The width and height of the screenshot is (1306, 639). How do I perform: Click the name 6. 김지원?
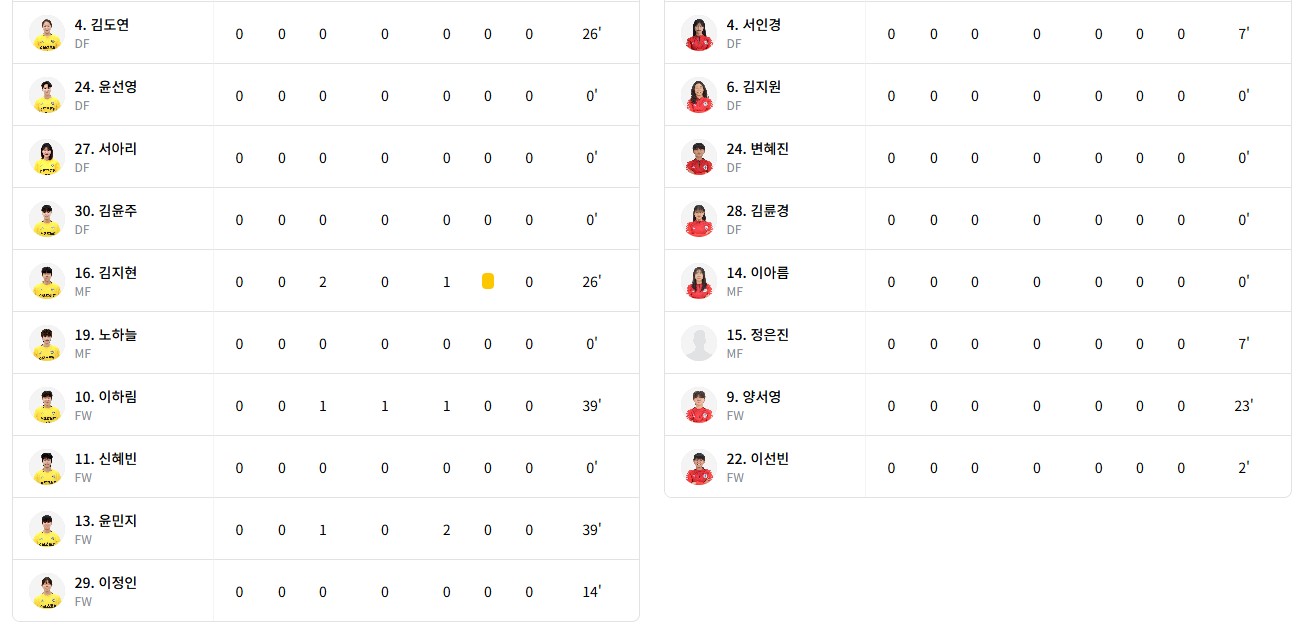coord(753,87)
